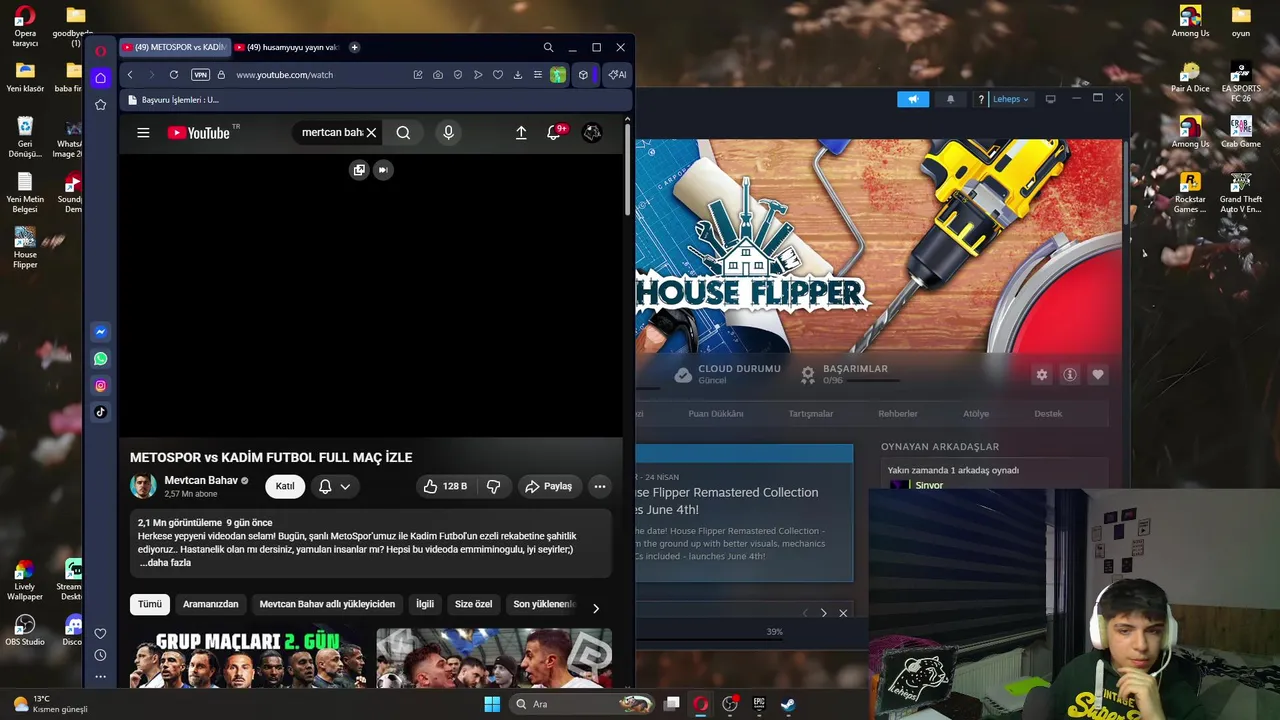Viewport: 1280px width, 720px height.
Task: Open House Flipper info icon in Steam
Action: [1070, 374]
